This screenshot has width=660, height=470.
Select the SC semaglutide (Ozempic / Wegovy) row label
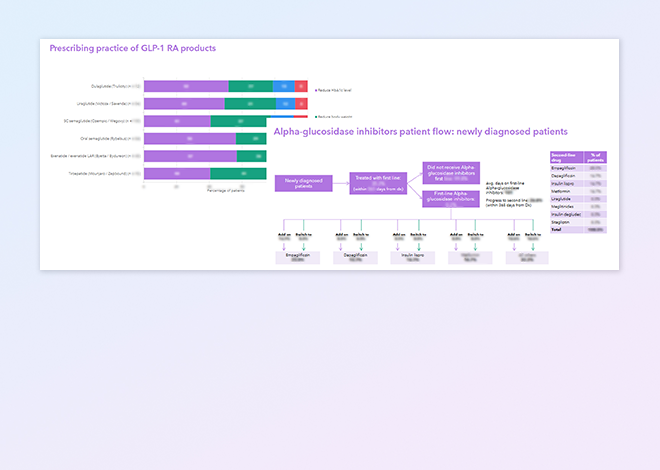coord(102,121)
